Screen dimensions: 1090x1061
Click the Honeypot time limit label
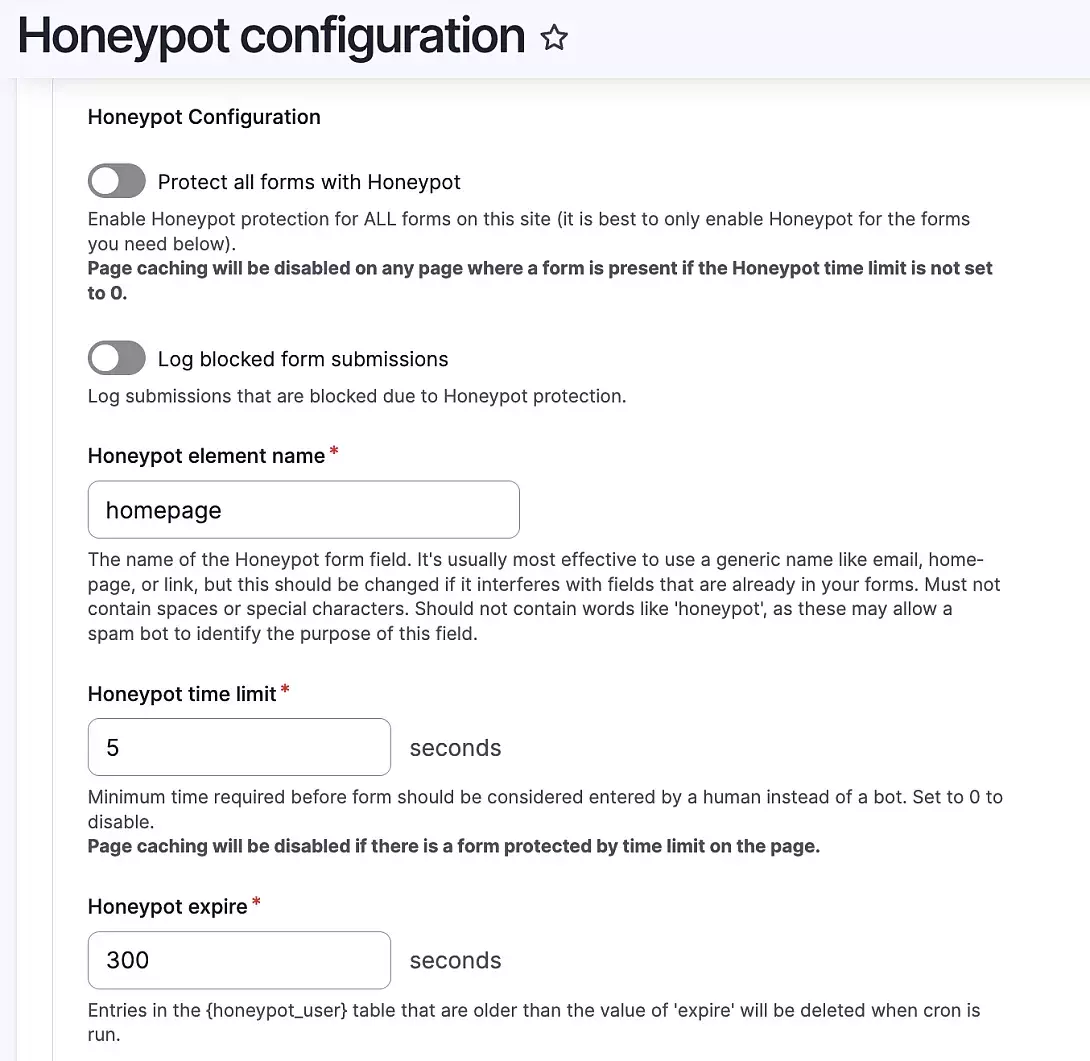click(x=183, y=694)
